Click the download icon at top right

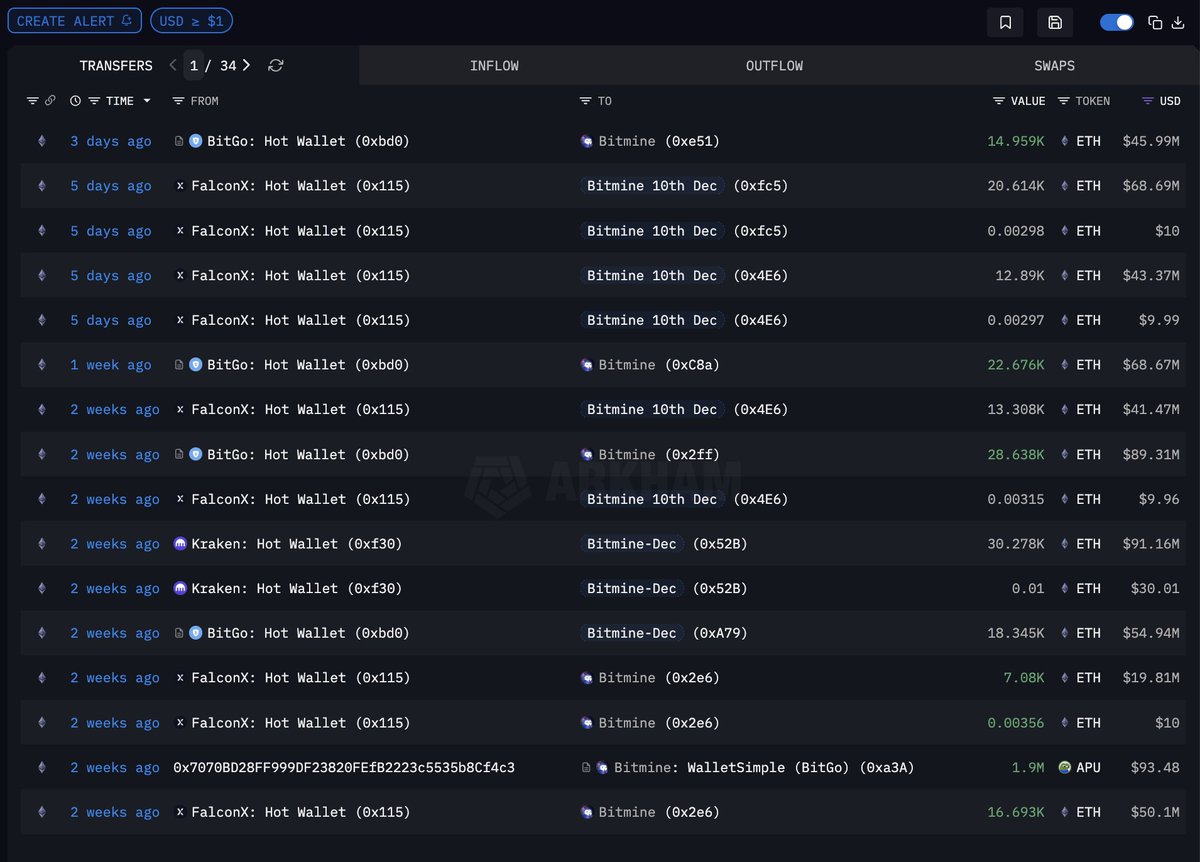tap(1177, 22)
